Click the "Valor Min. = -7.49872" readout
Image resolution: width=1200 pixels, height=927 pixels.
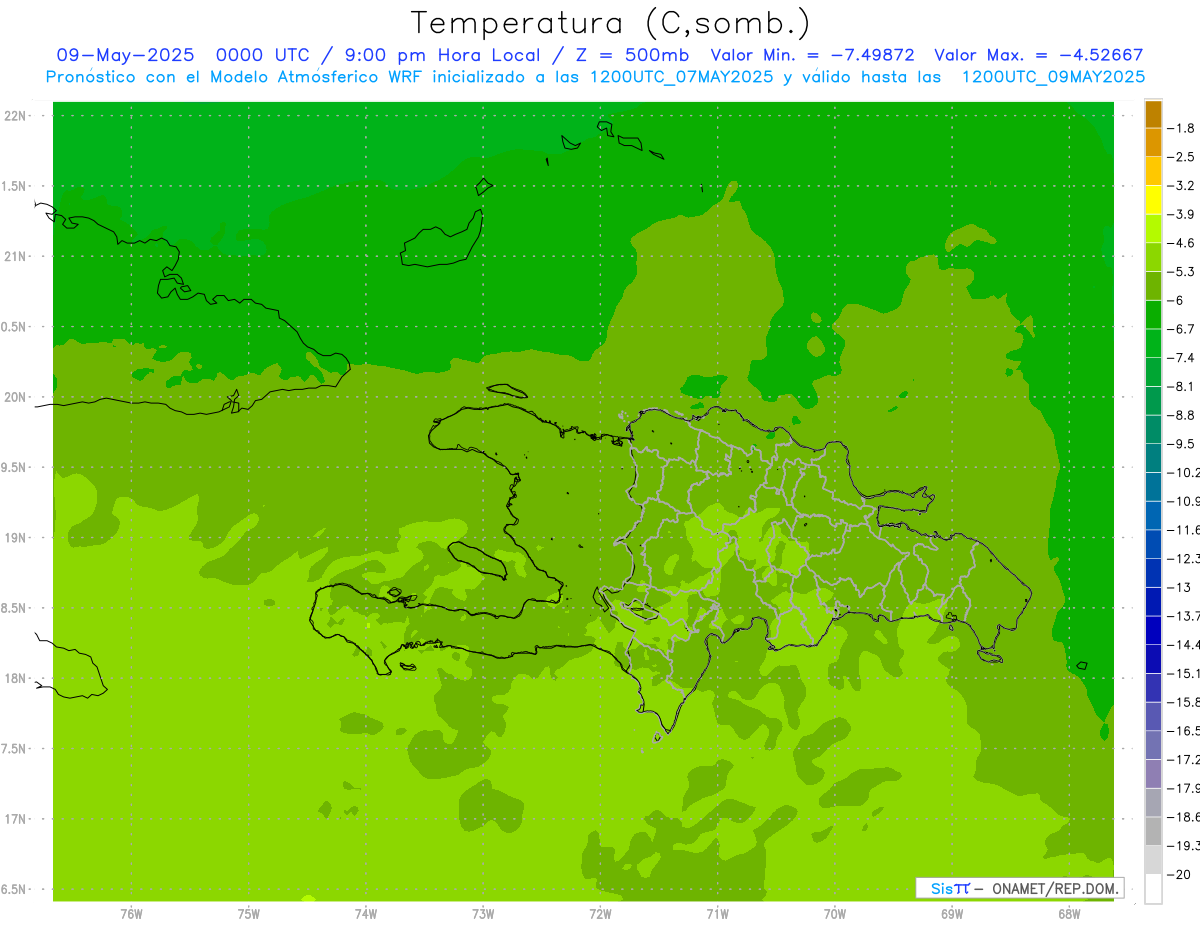(x=812, y=55)
